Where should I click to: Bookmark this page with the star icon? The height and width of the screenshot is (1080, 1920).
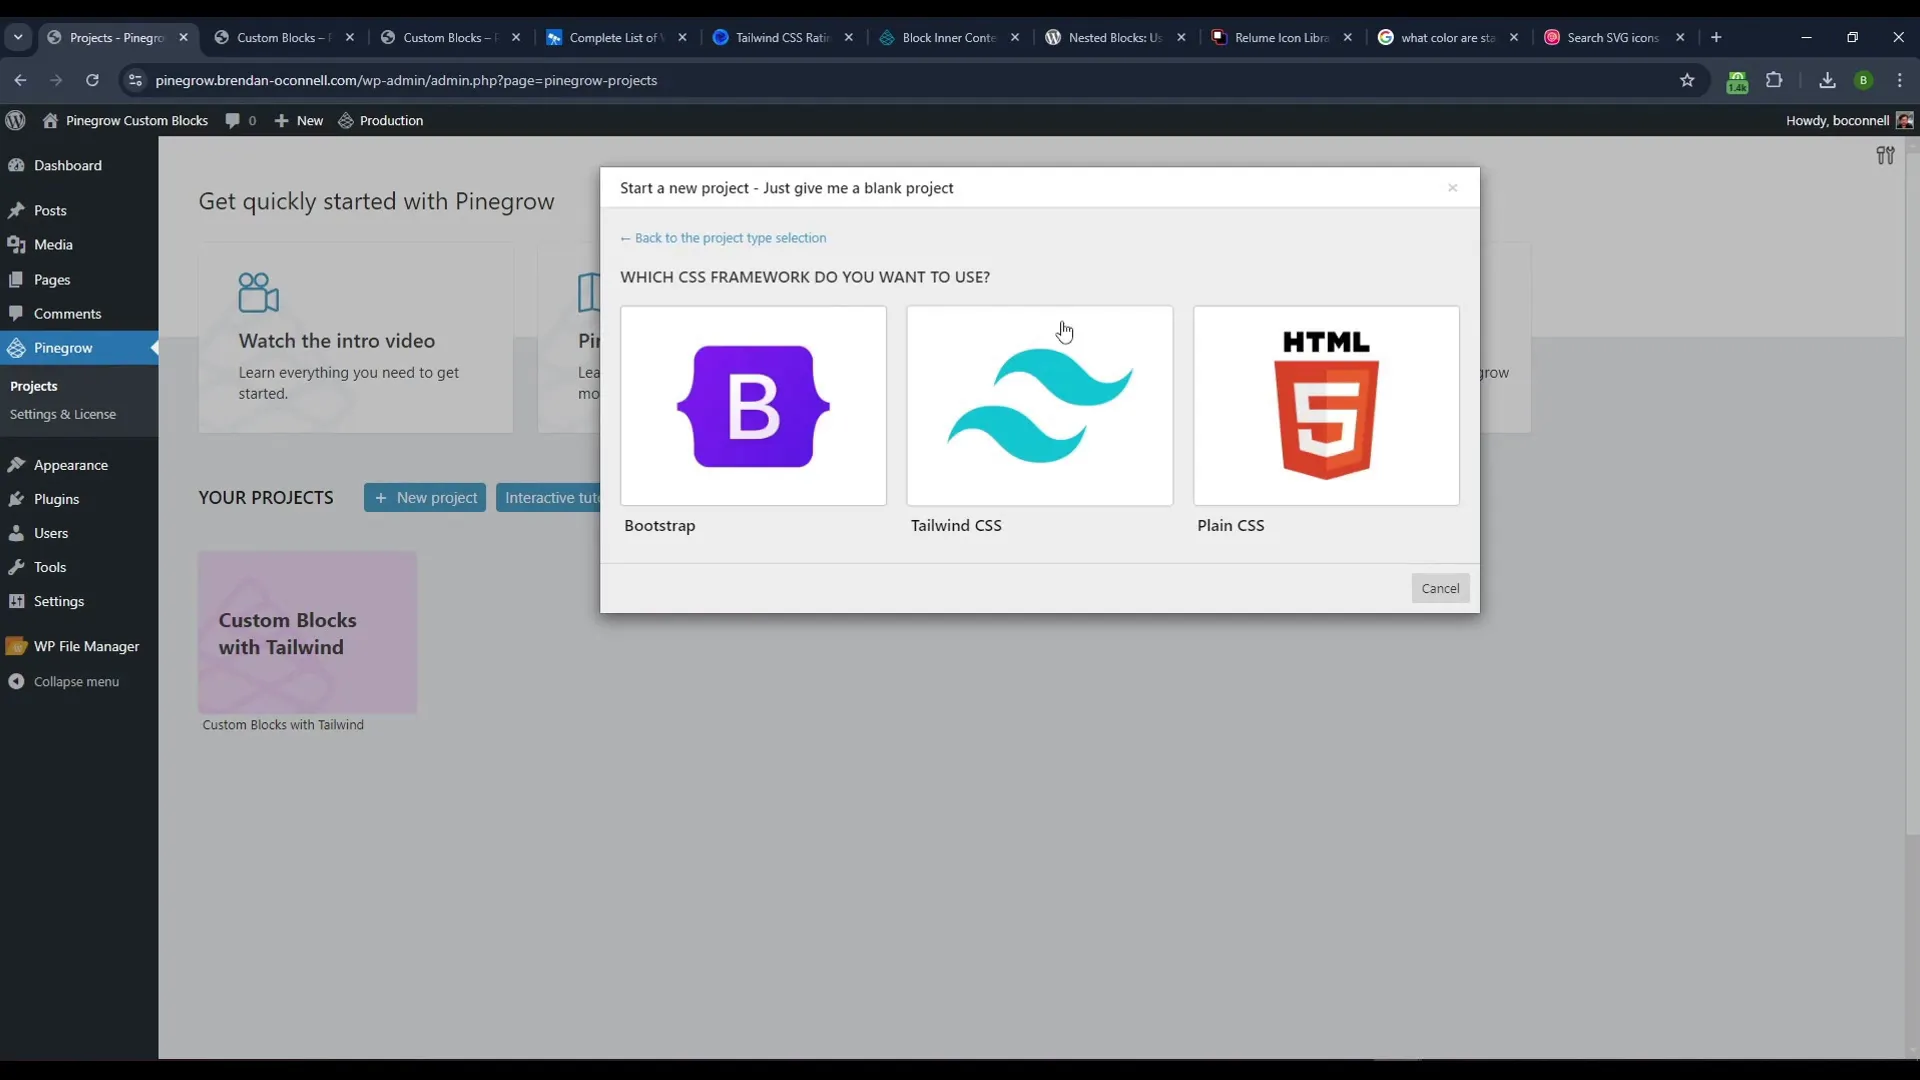click(x=1687, y=80)
